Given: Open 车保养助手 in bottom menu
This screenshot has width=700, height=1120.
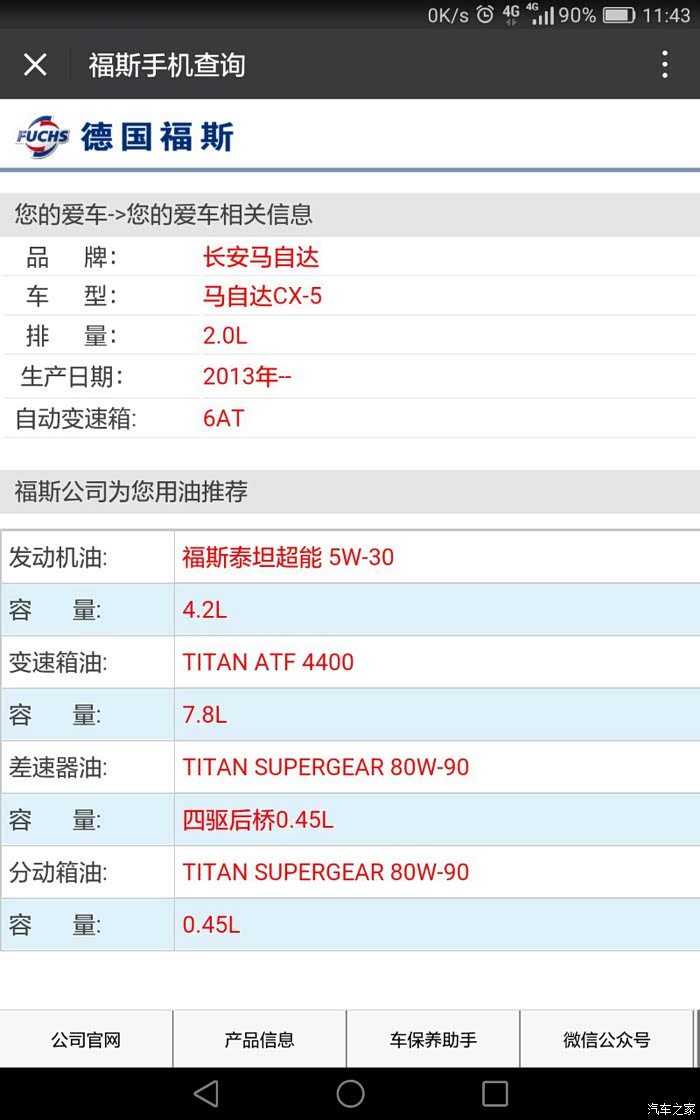Looking at the screenshot, I should 433,1039.
